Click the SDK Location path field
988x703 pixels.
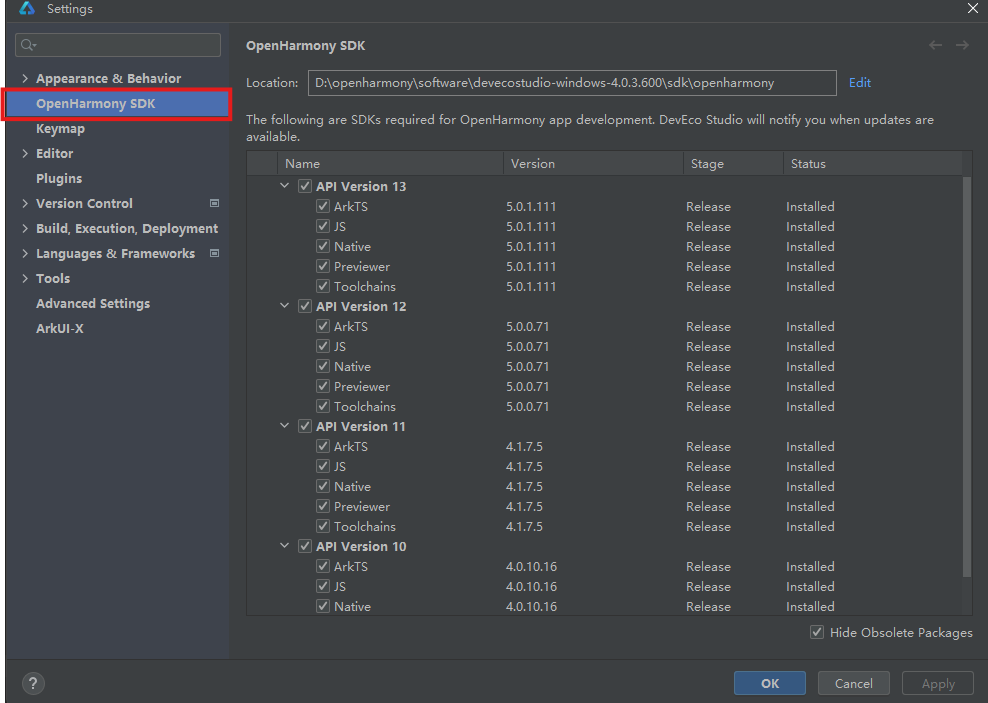[571, 83]
